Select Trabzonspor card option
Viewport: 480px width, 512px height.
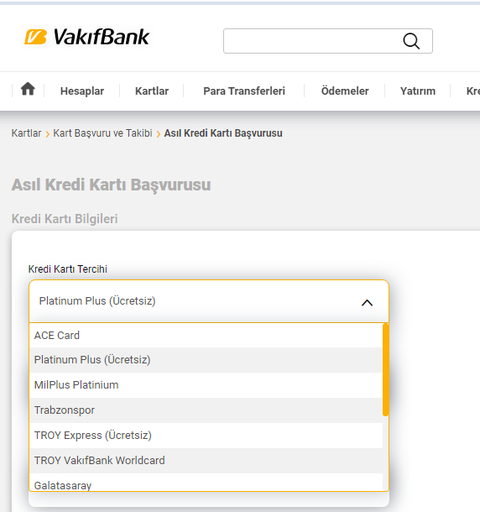tap(206, 410)
